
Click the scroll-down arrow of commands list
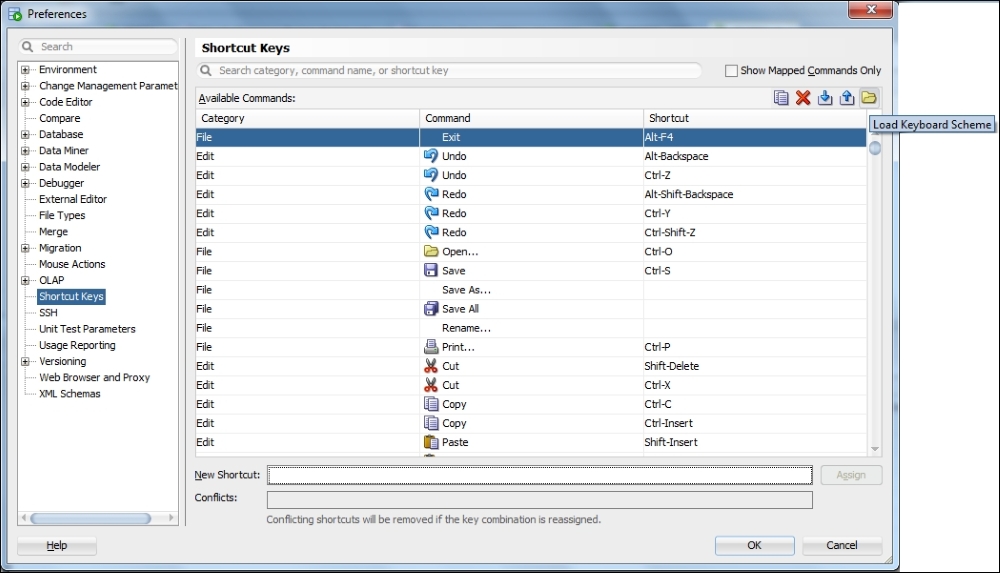pyautogui.click(x=875, y=449)
